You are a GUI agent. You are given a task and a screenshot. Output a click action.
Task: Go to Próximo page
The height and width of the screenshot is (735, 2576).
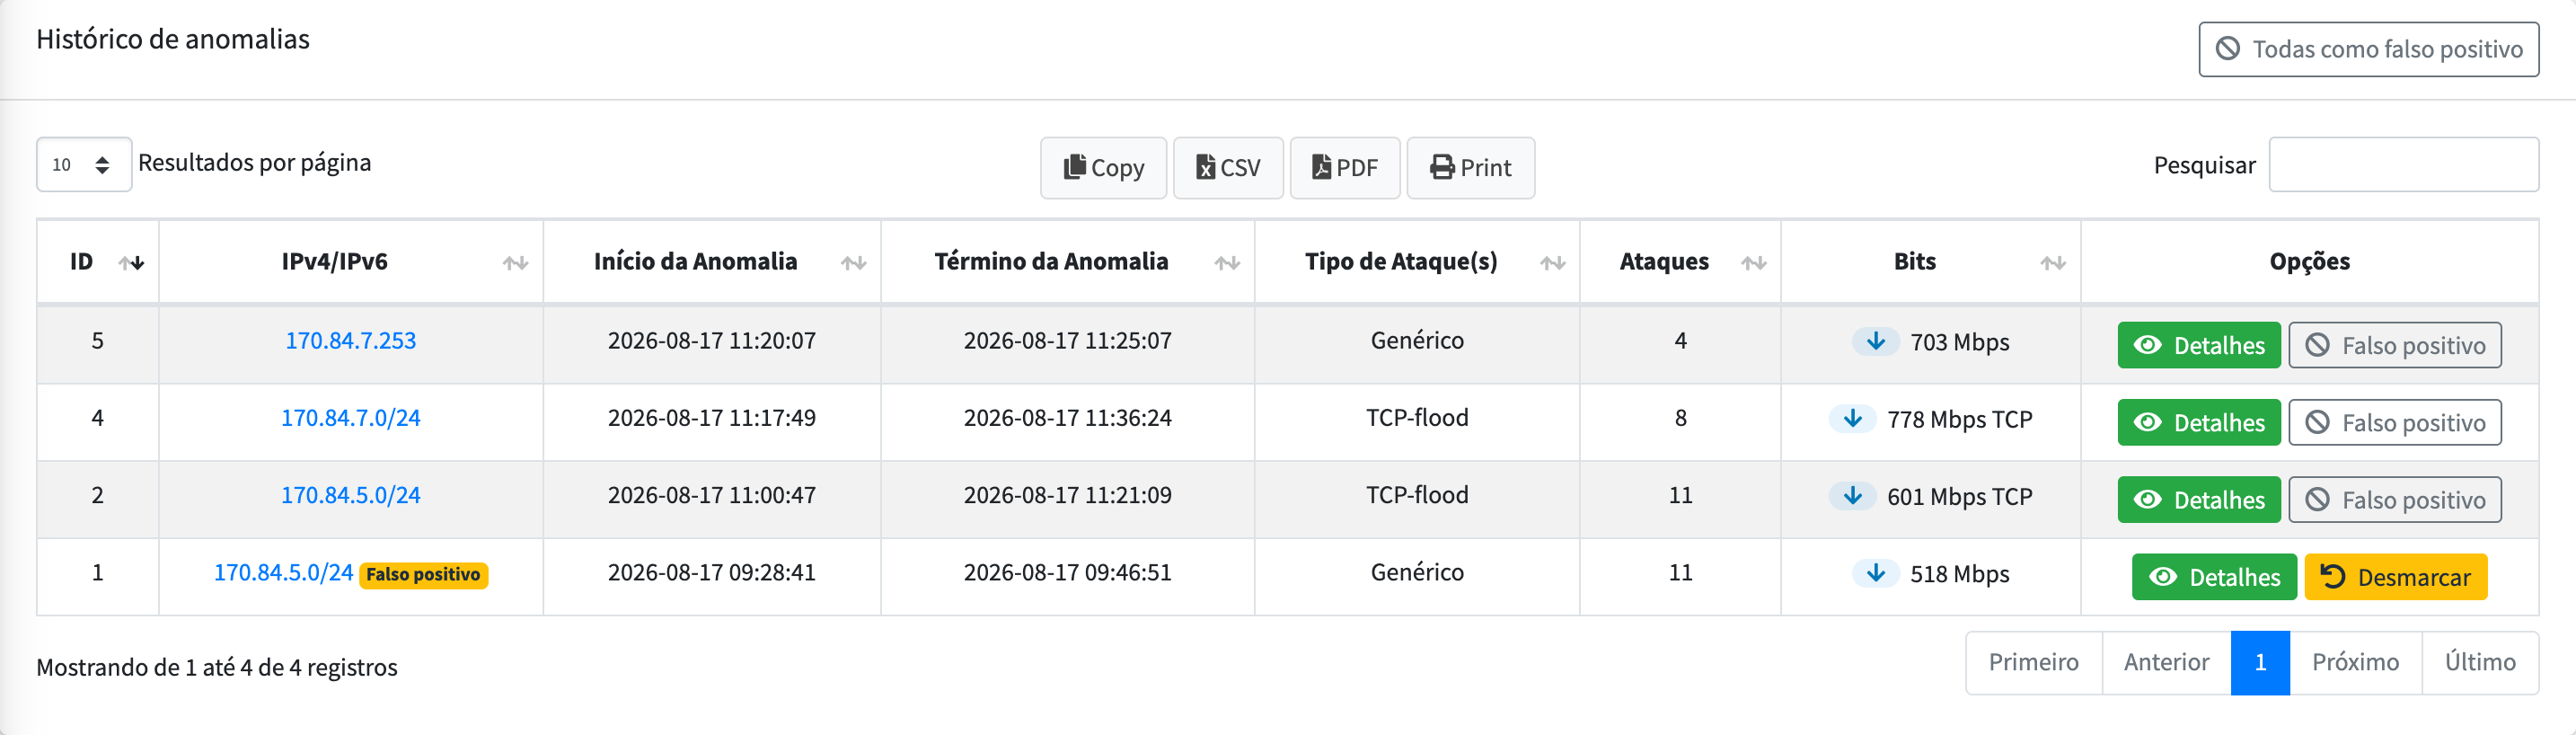click(2355, 662)
